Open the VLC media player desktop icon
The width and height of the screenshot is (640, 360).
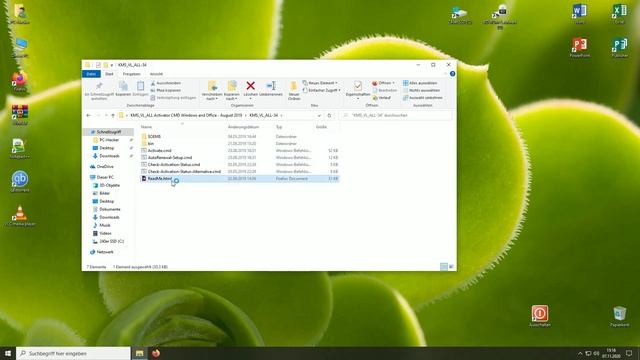[20, 216]
